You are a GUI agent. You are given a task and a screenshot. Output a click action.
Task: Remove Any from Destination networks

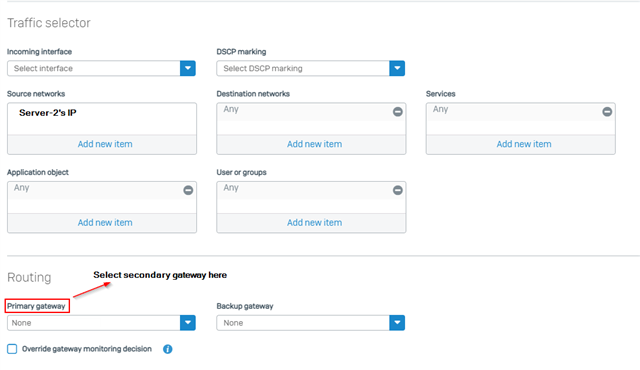[398, 112]
